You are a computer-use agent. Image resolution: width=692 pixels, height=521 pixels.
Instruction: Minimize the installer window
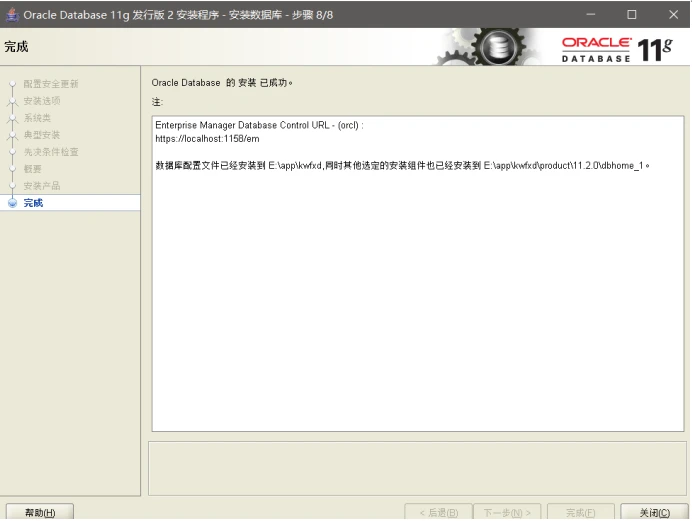[x=590, y=15]
